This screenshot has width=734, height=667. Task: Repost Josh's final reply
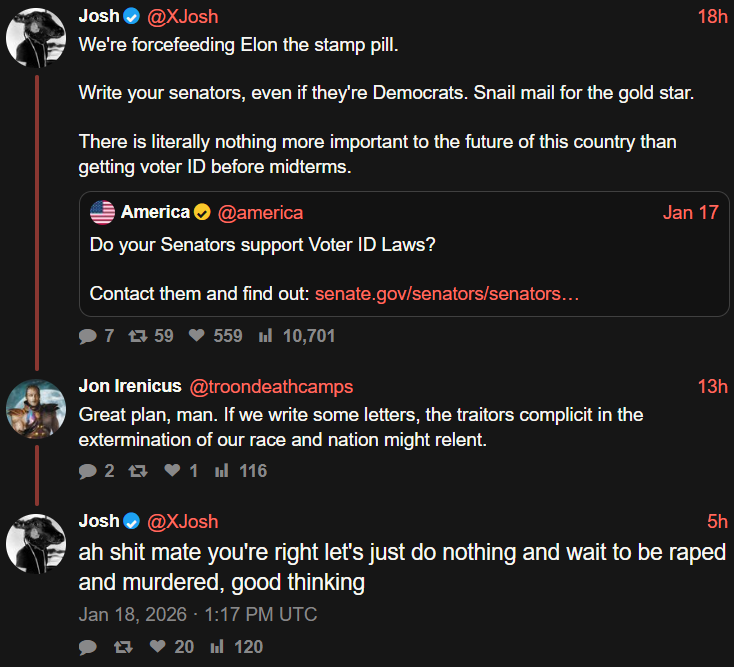tap(123, 647)
